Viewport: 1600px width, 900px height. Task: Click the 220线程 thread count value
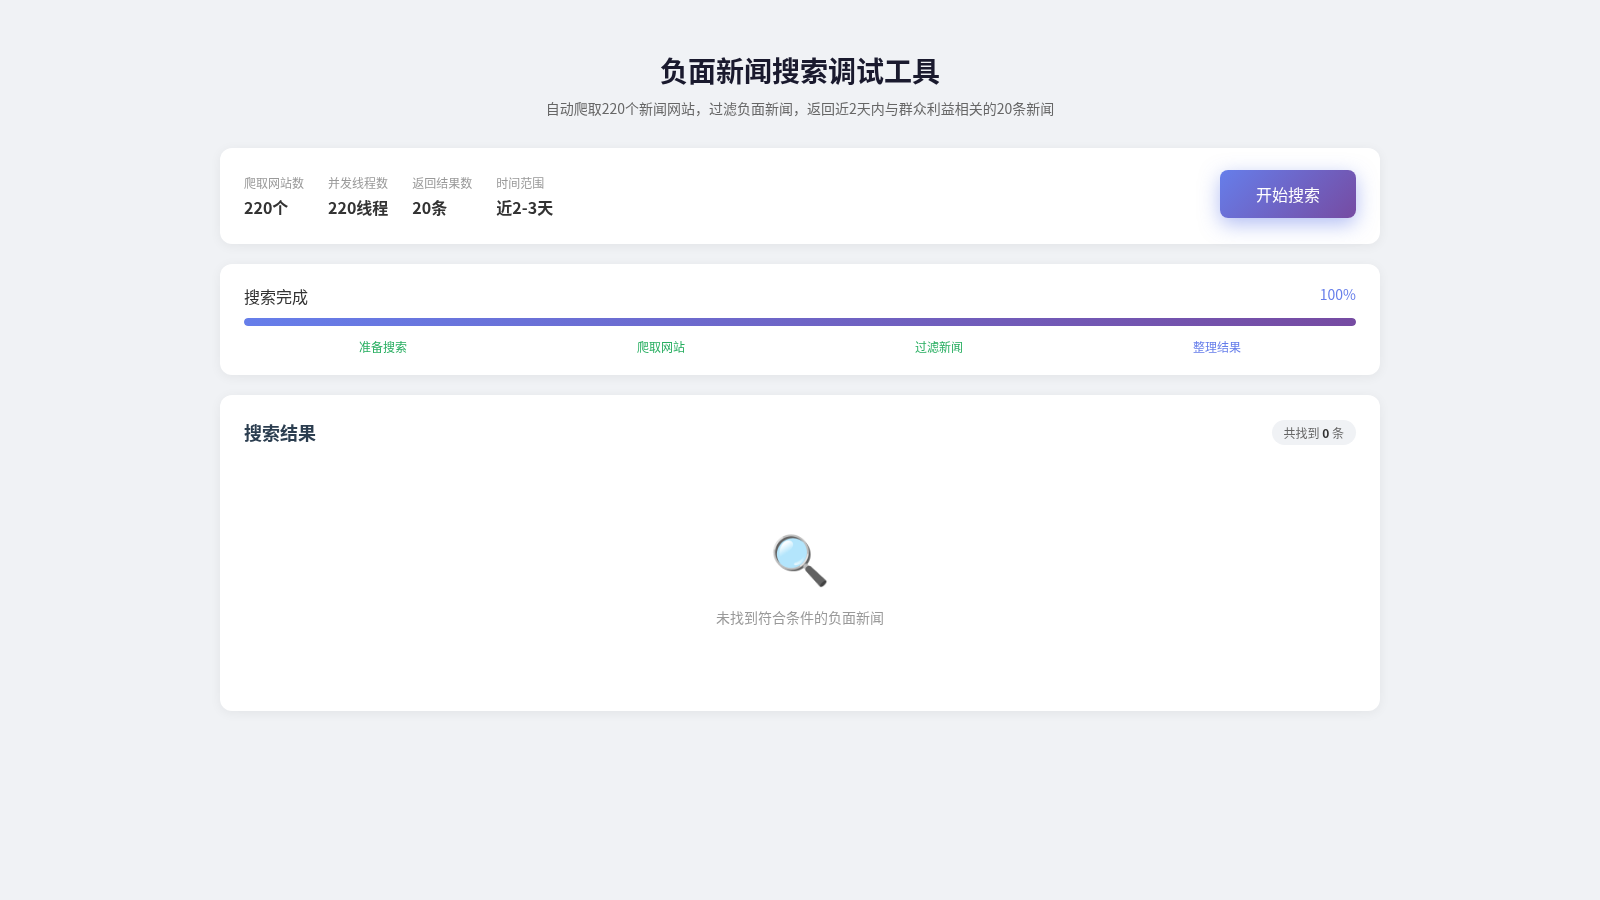pos(358,208)
